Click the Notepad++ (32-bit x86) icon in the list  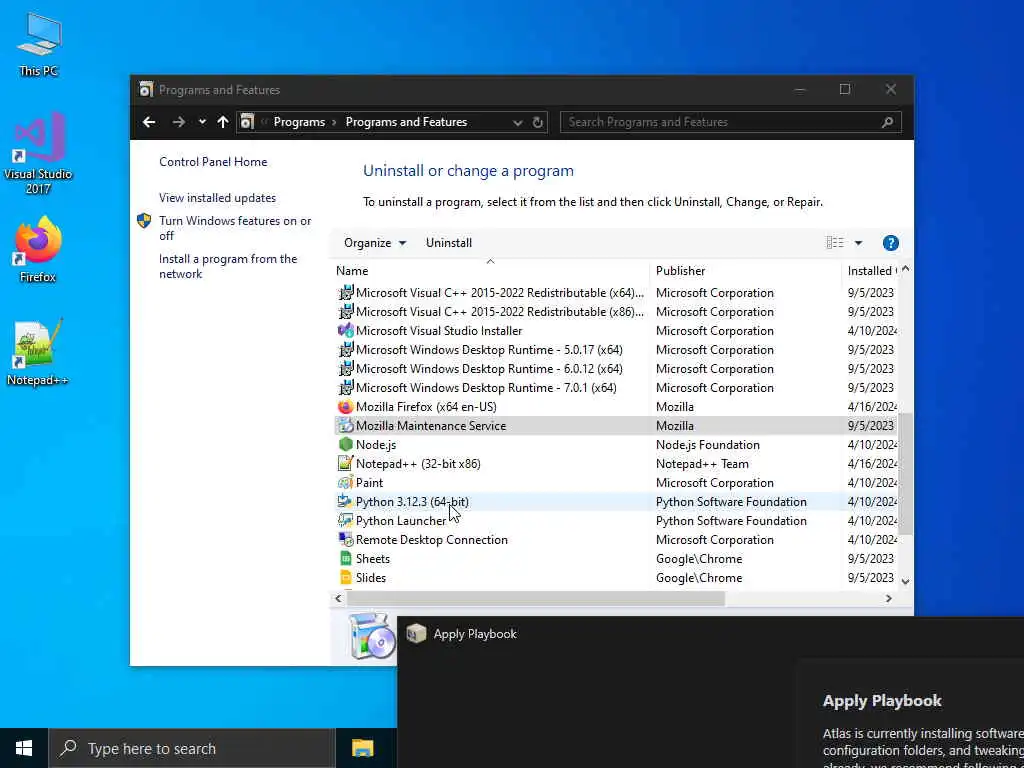pos(345,464)
